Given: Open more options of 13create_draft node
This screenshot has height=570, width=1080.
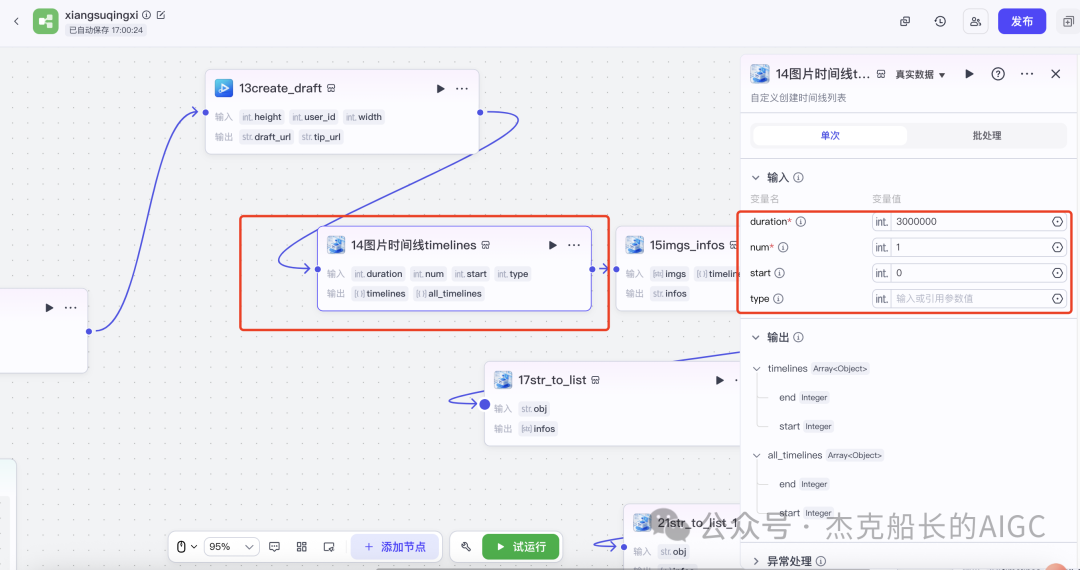Looking at the screenshot, I should pos(462,88).
